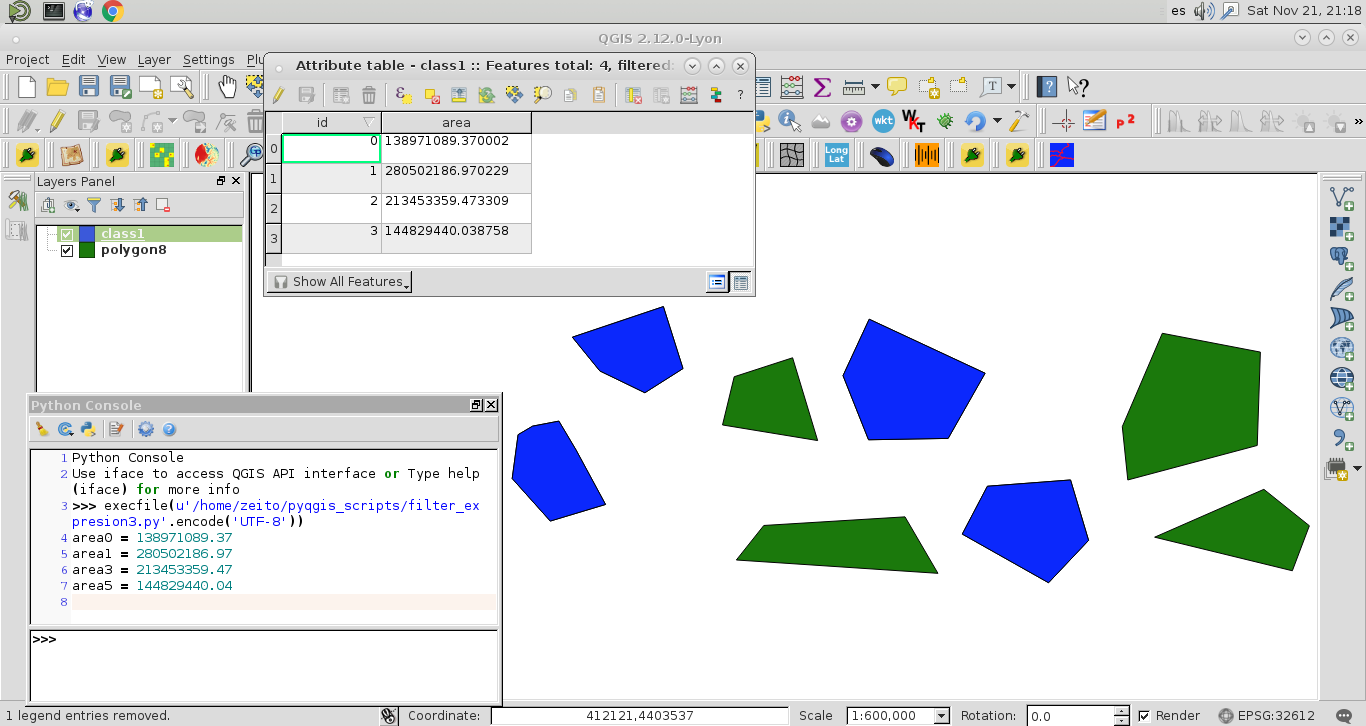Open the field calculator abacus icon in main toolbar

(792, 87)
